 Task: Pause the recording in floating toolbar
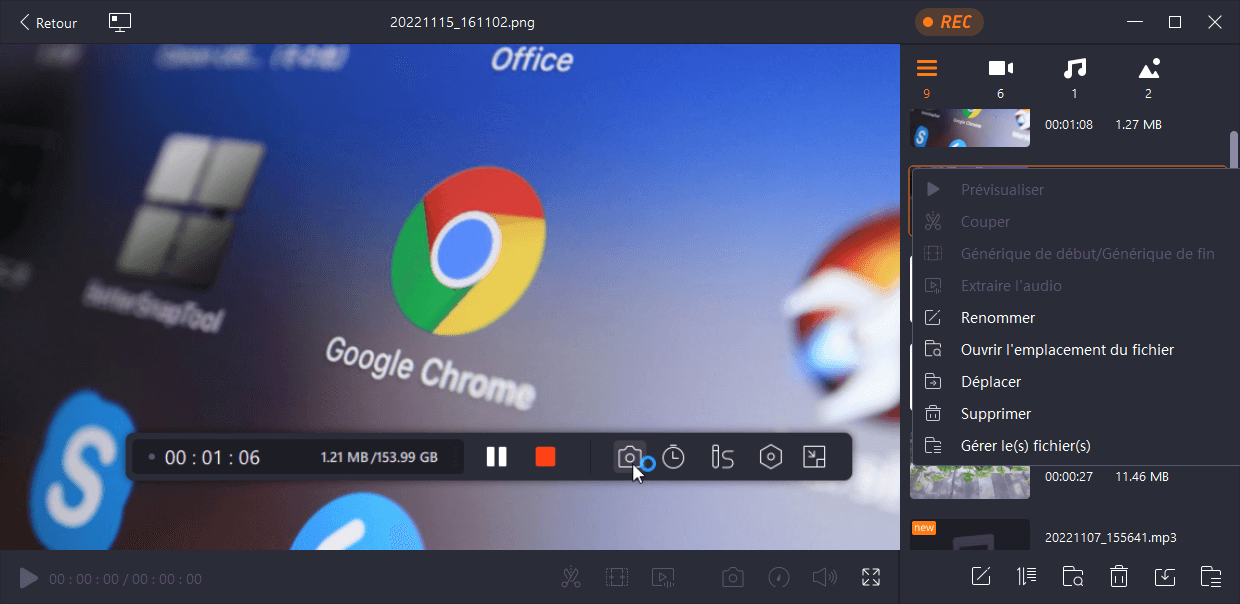[497, 457]
